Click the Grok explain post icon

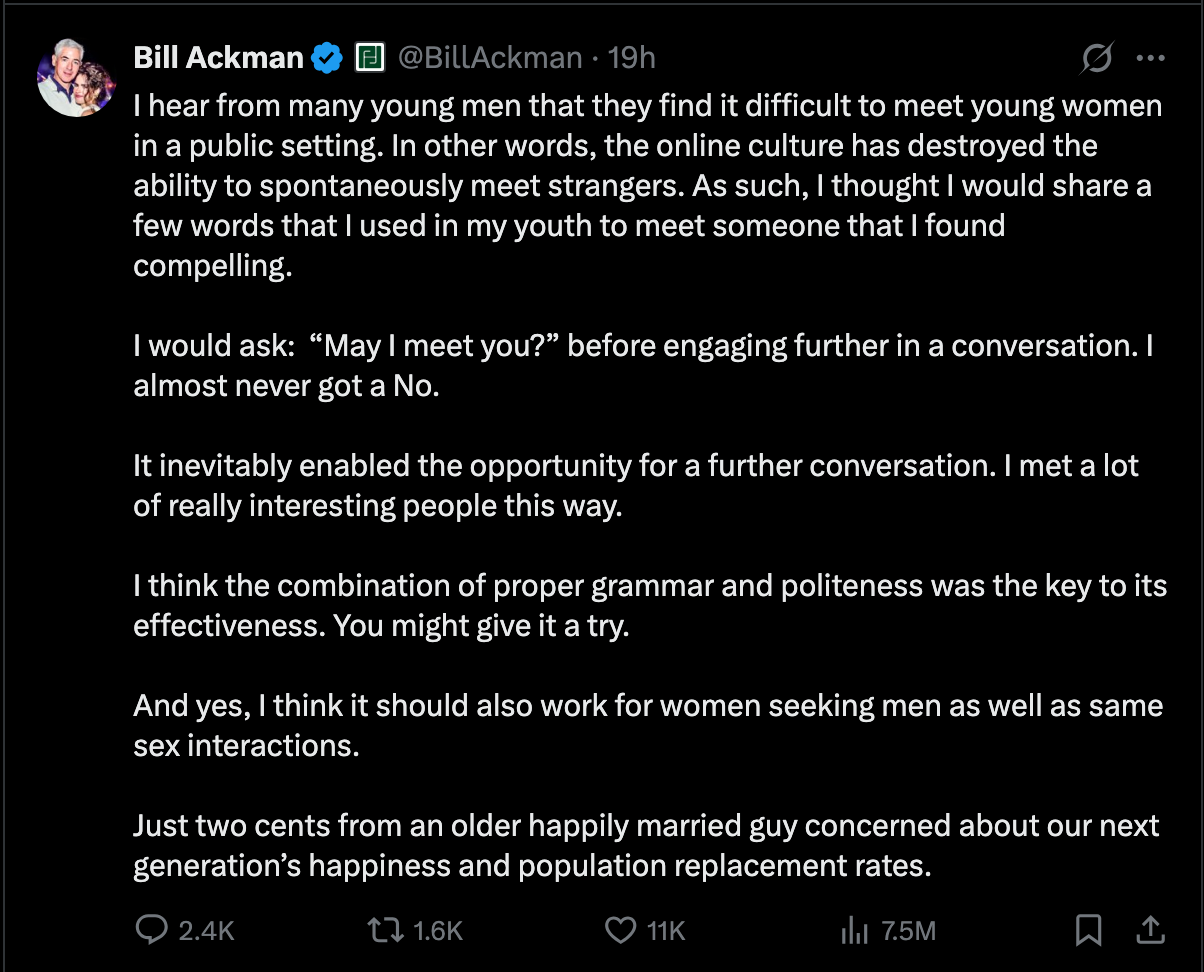click(x=1096, y=60)
